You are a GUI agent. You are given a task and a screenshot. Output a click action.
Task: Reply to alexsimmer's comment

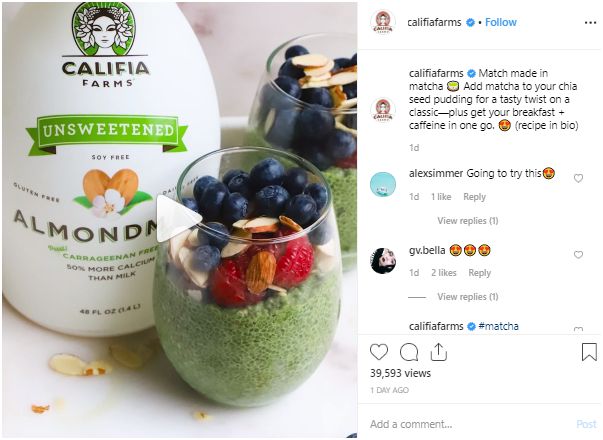[474, 197]
